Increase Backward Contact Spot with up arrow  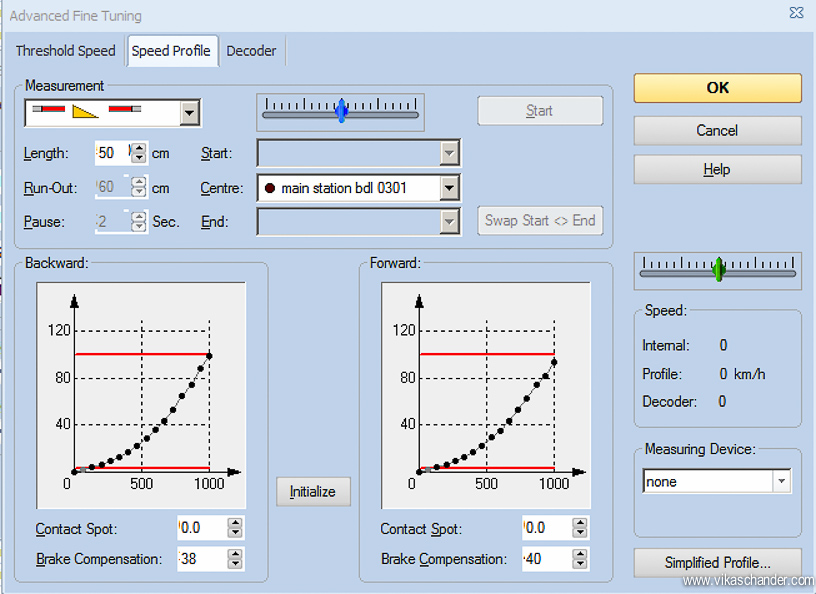pos(235,523)
